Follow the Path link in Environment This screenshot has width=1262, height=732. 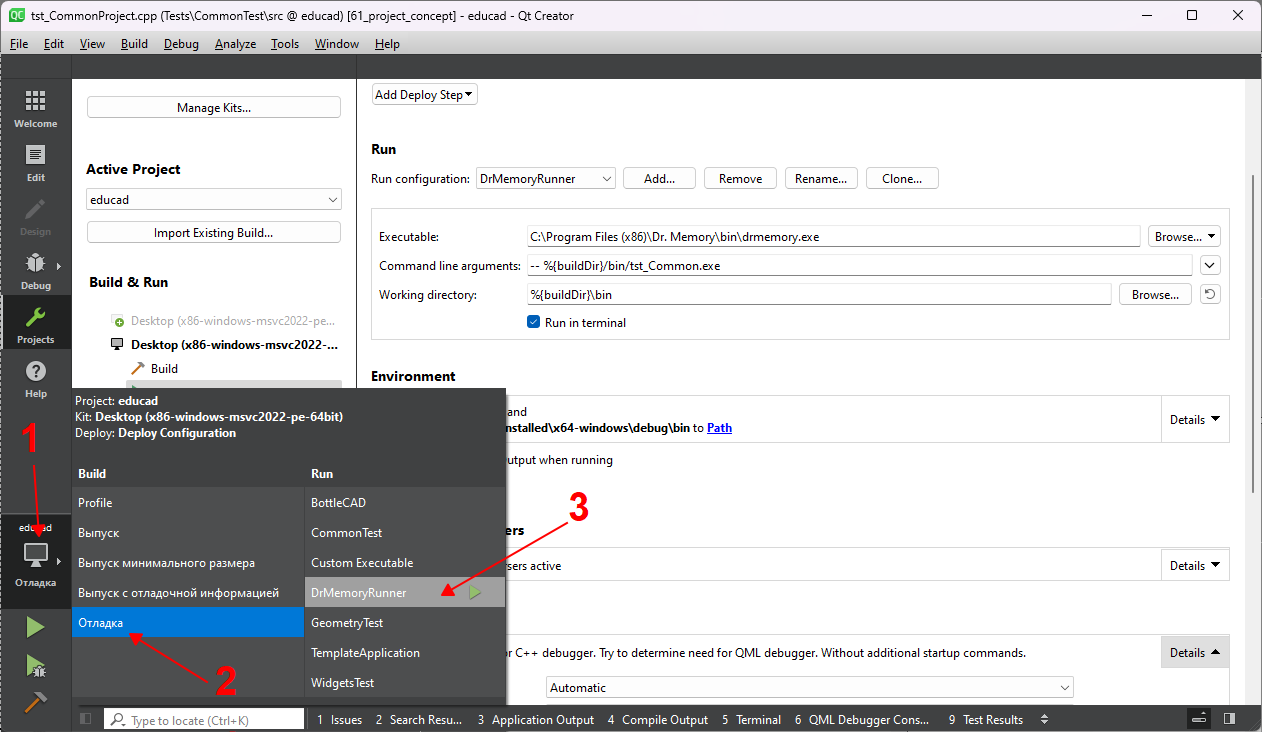click(x=719, y=428)
